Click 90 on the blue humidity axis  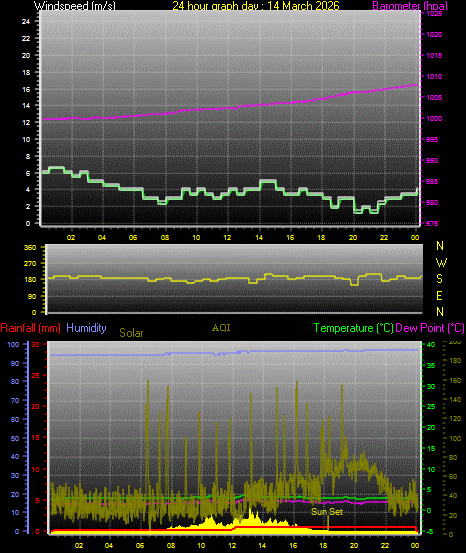(x=15, y=363)
